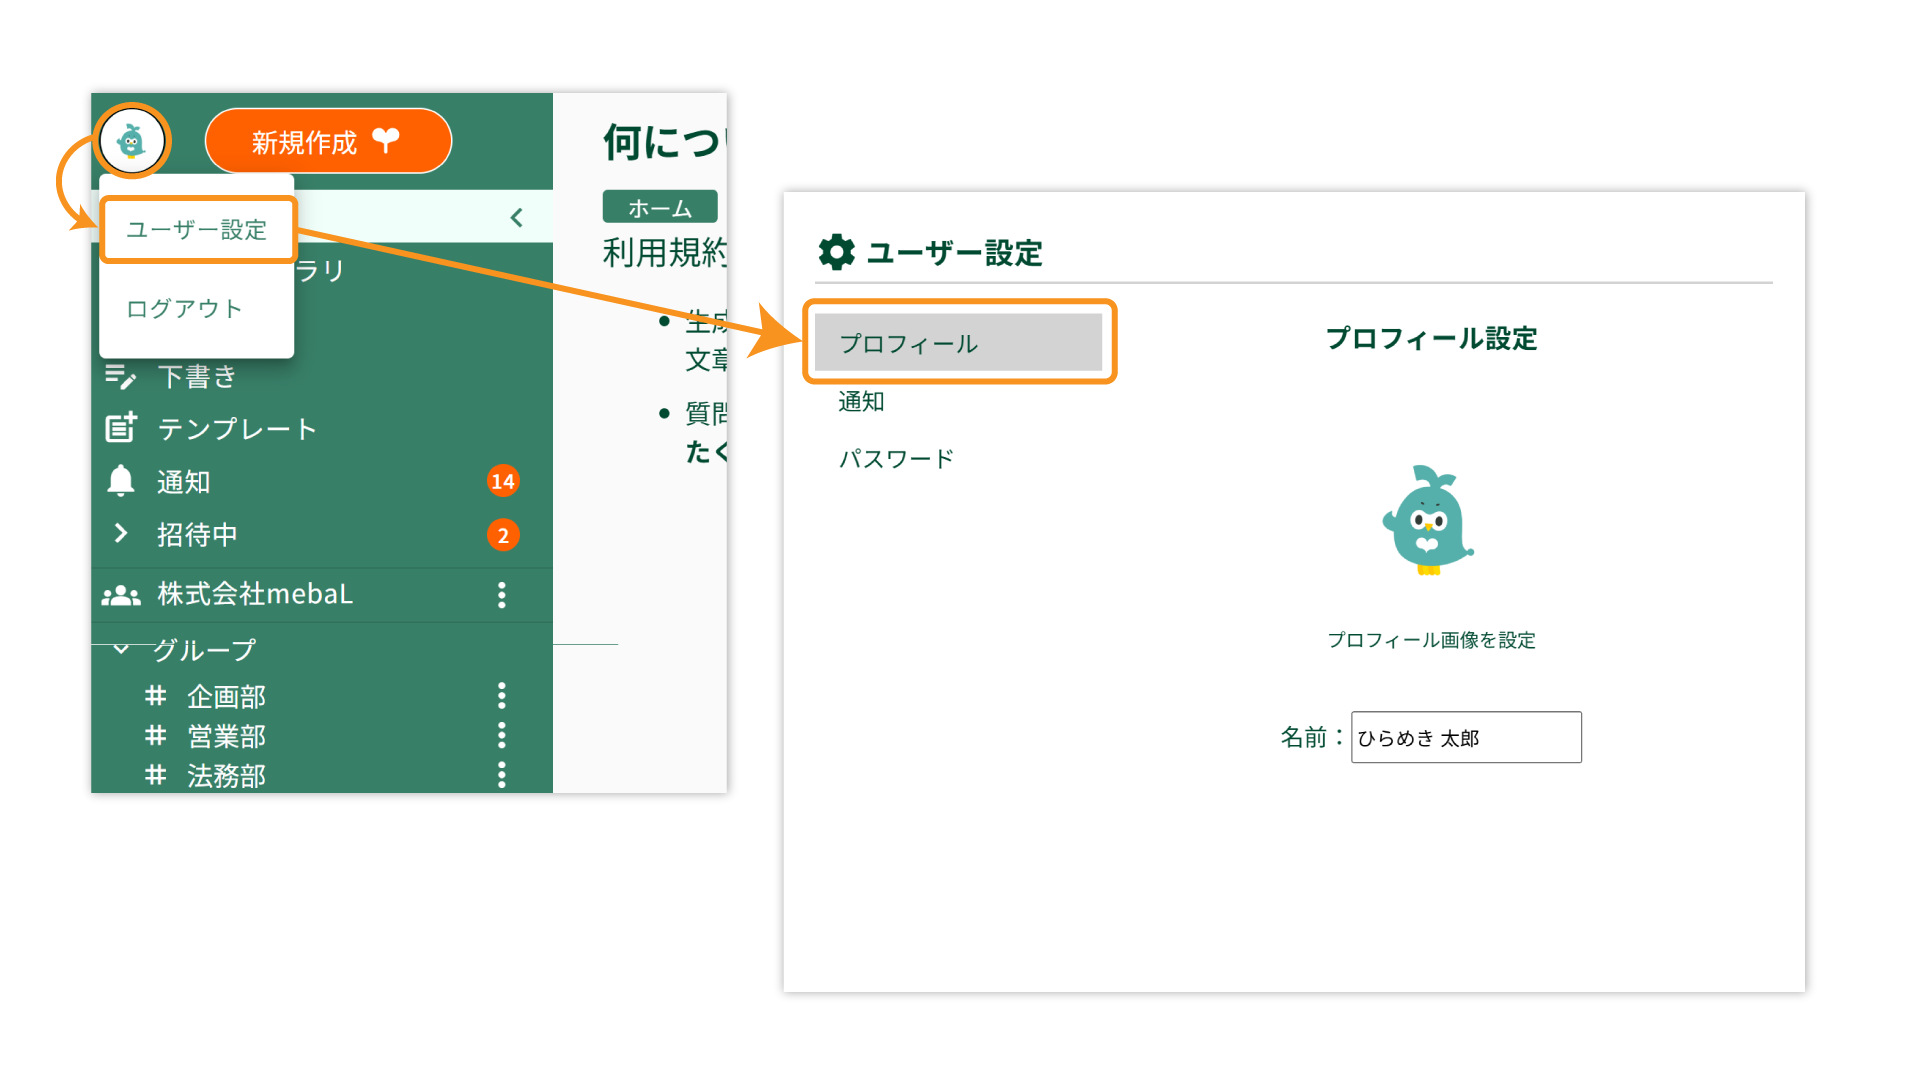Click the bell icon beside 通知
The width and height of the screenshot is (1920, 1080).
click(x=121, y=481)
